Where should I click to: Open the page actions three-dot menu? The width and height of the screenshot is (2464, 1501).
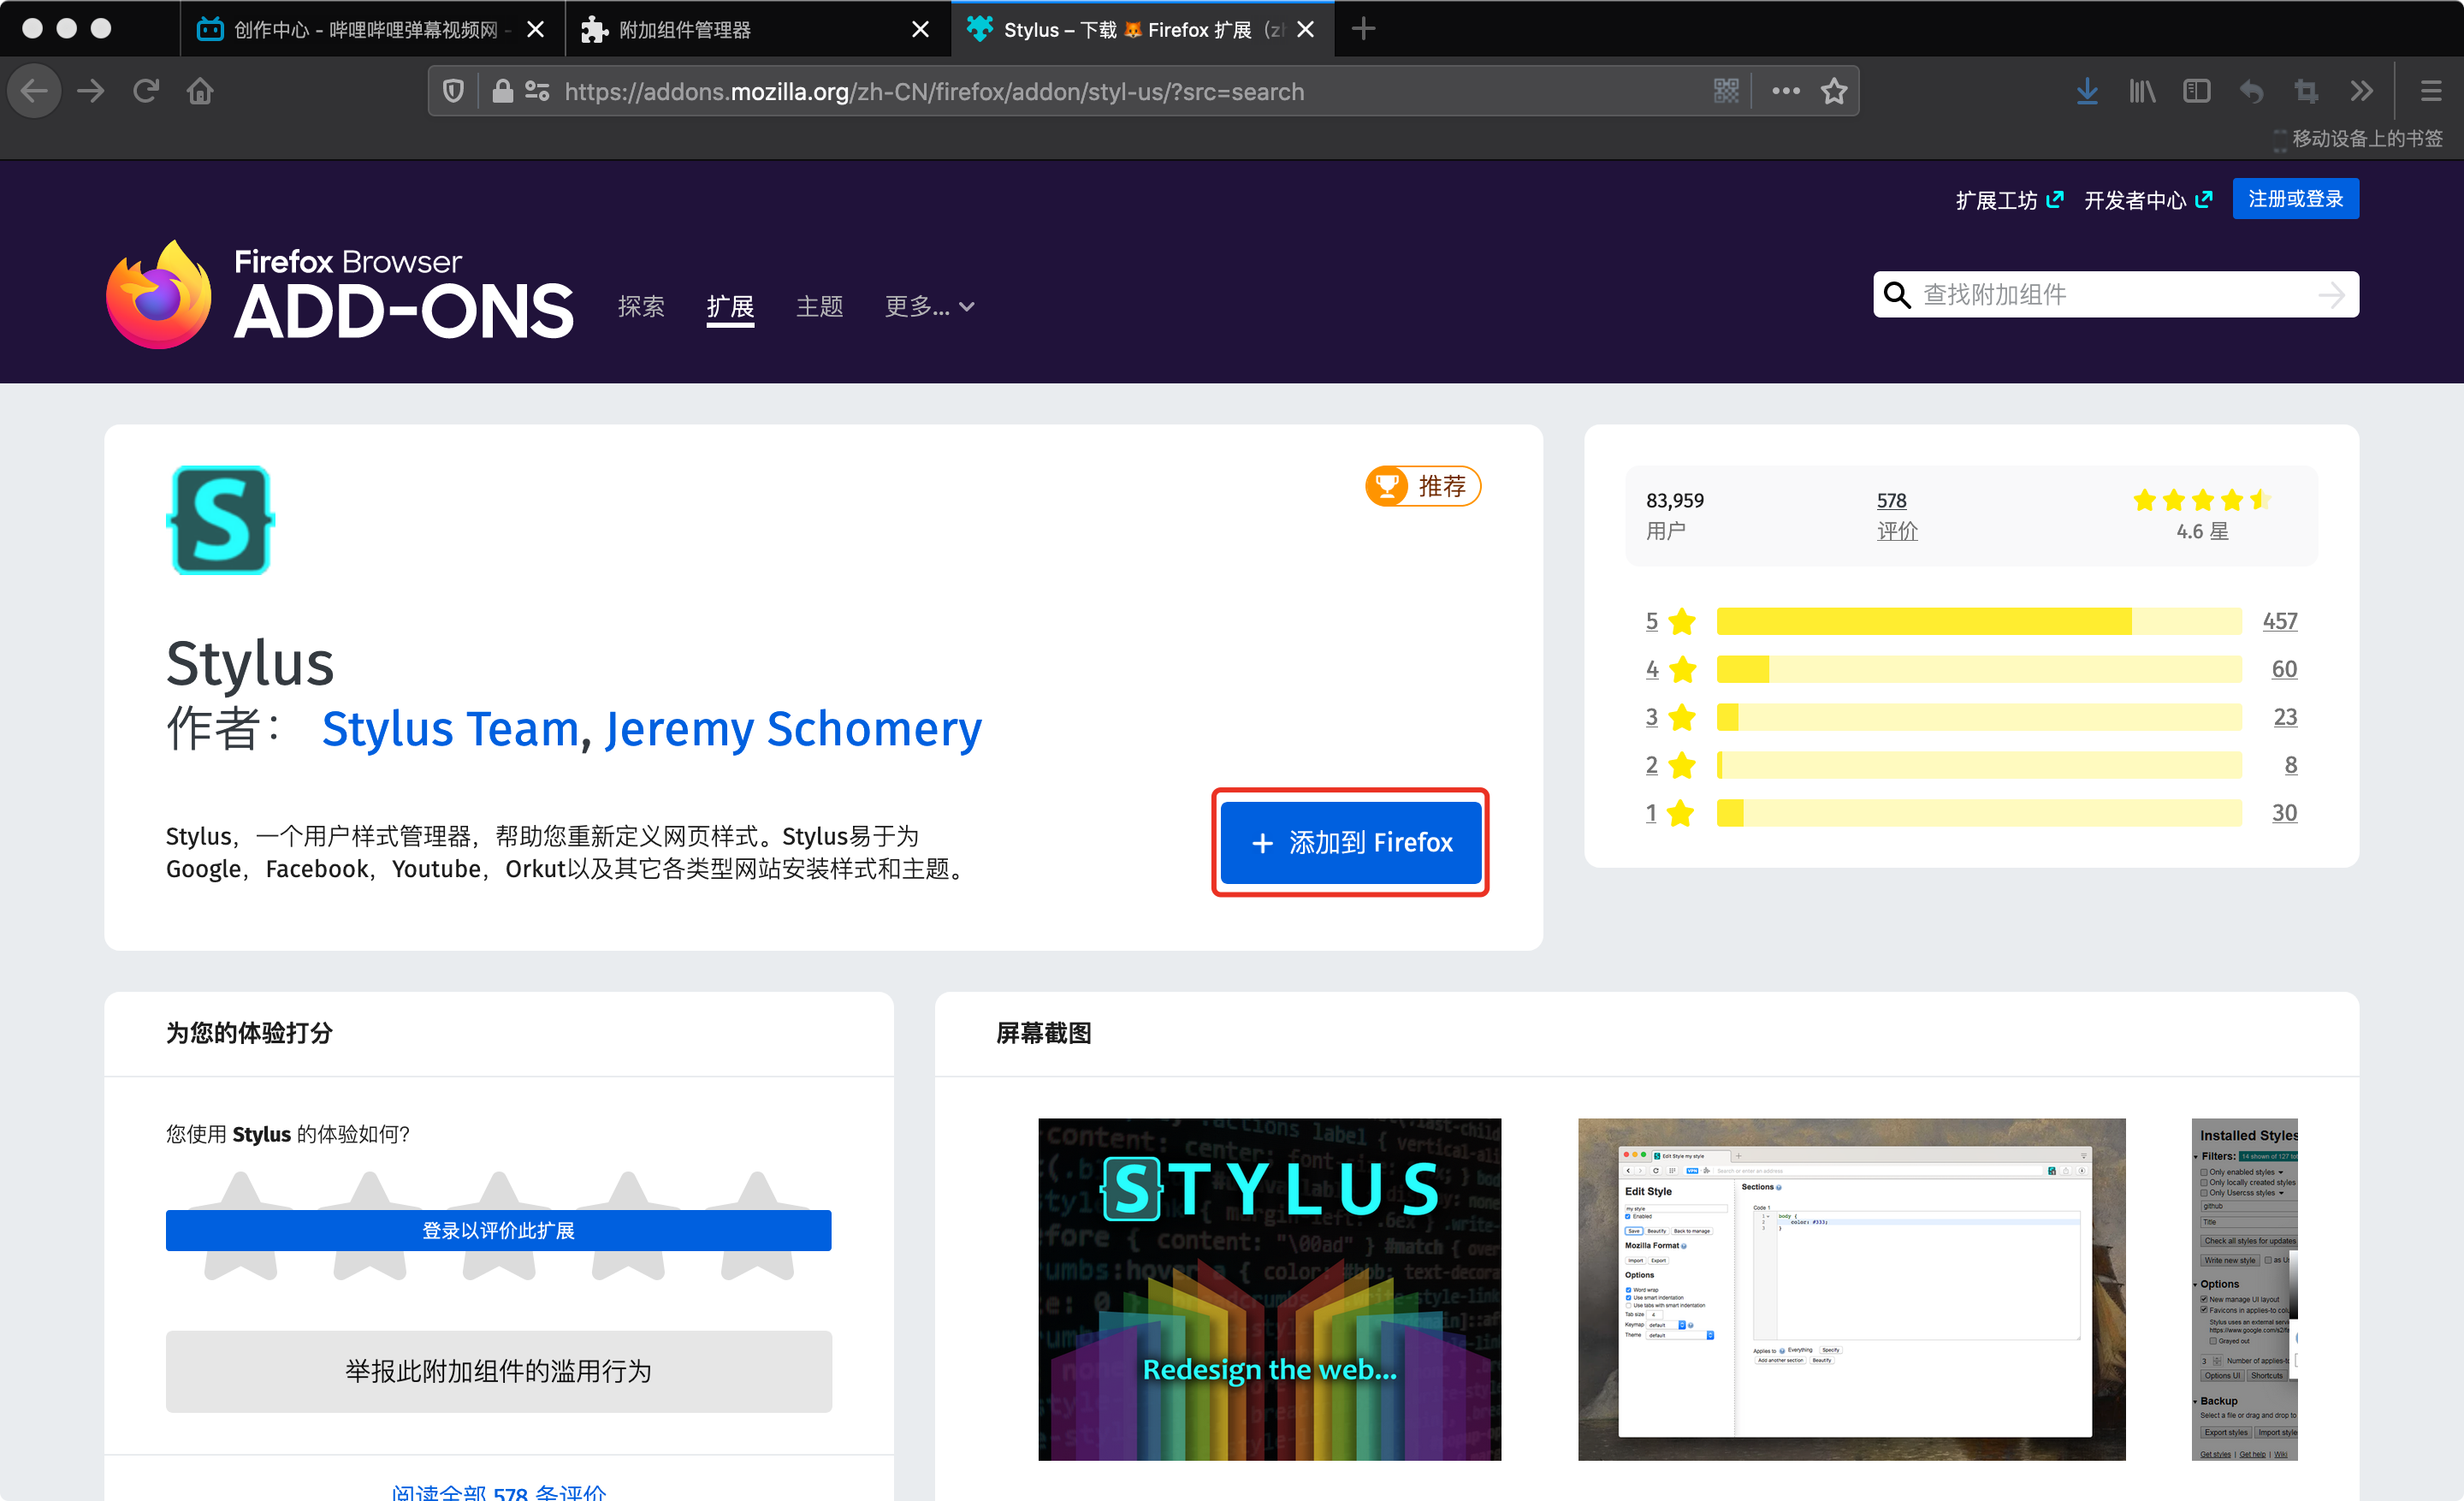coord(1785,91)
